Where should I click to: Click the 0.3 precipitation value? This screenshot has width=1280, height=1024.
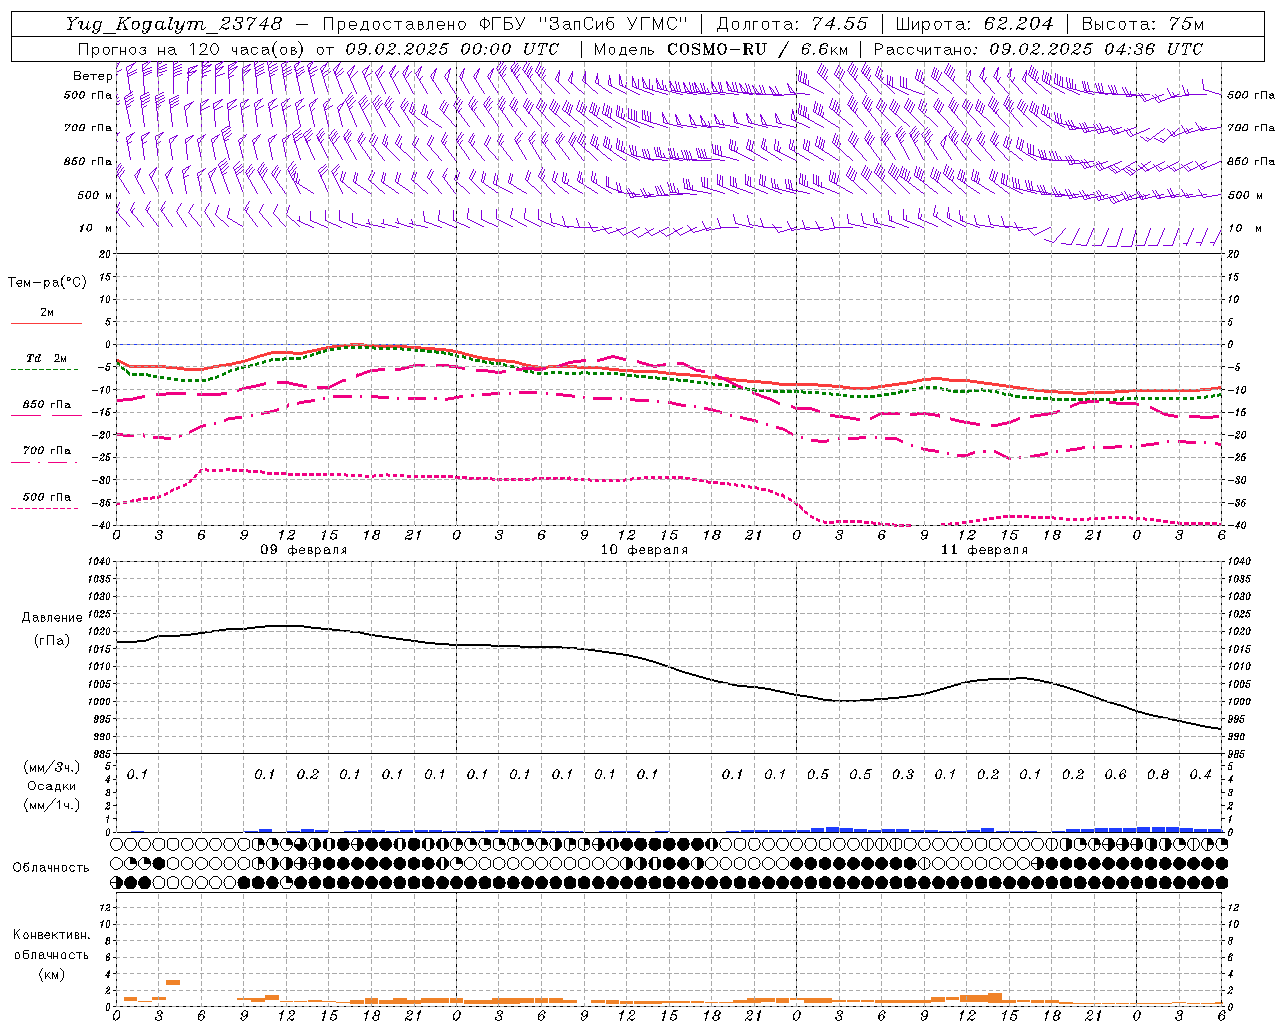tap(903, 775)
